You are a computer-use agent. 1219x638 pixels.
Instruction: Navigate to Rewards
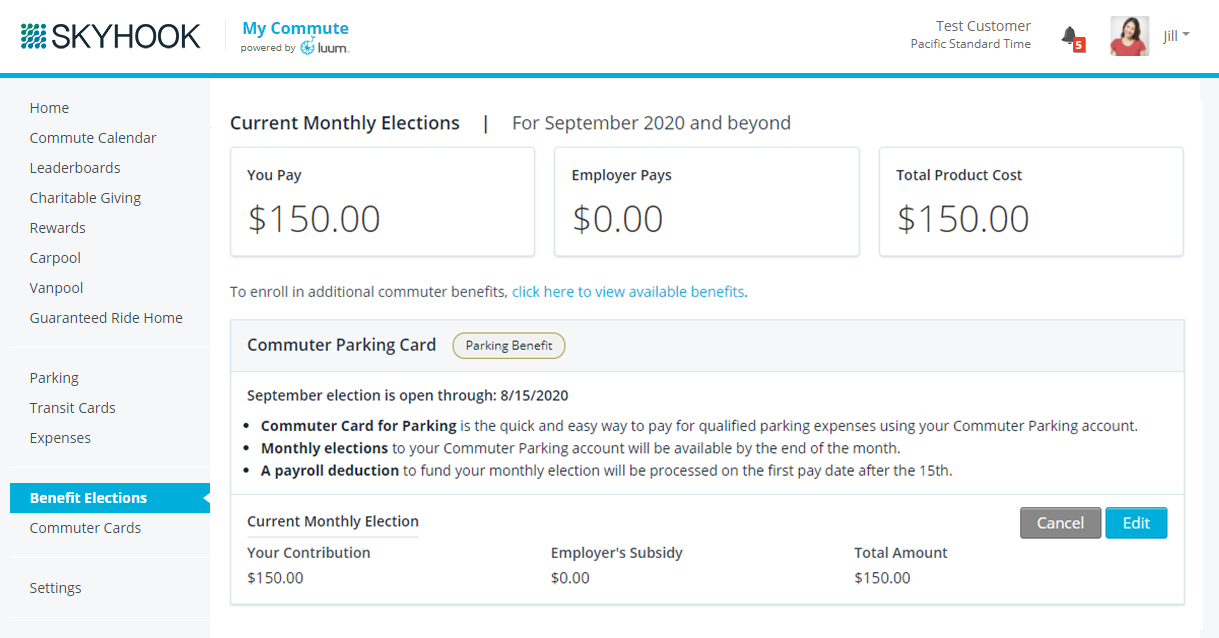(57, 228)
